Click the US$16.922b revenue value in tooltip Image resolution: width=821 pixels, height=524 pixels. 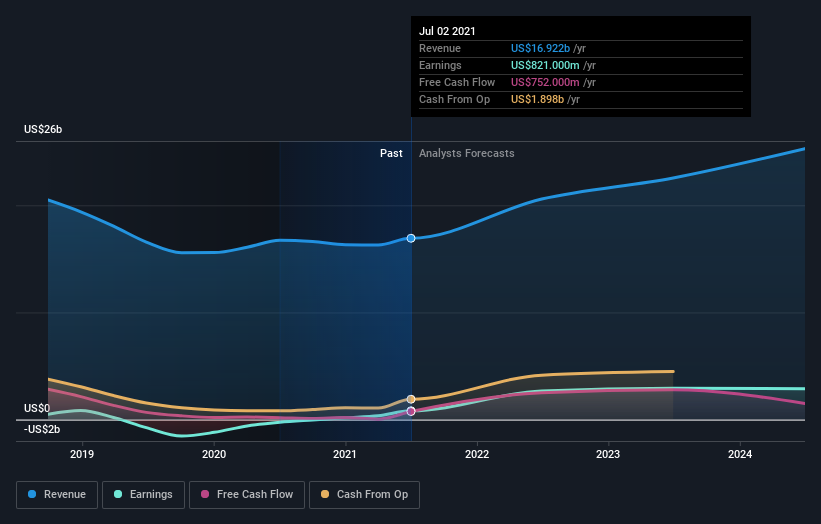540,48
